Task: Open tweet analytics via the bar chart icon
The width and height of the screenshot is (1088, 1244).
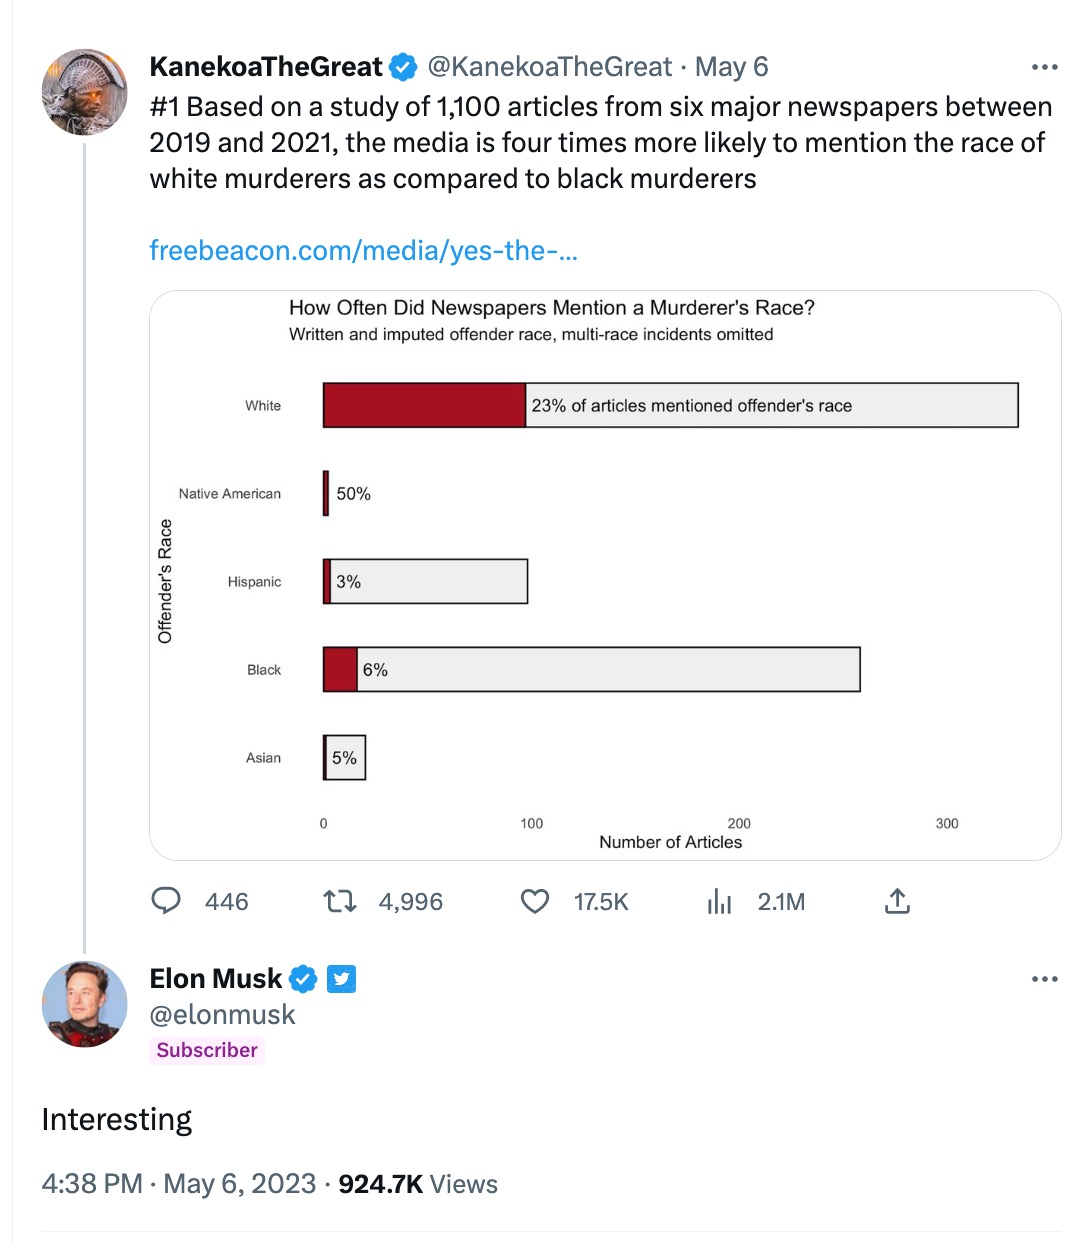Action: pos(718,901)
